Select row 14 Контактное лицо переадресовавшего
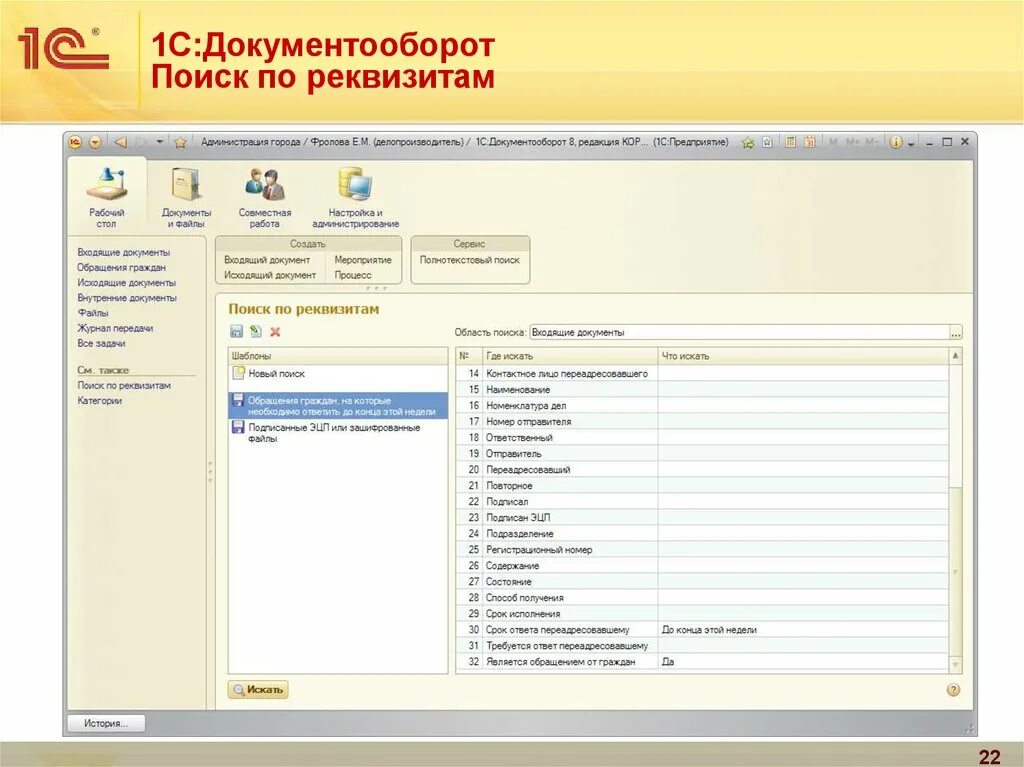Viewport: 1024px width, 767px height. [x=703, y=373]
